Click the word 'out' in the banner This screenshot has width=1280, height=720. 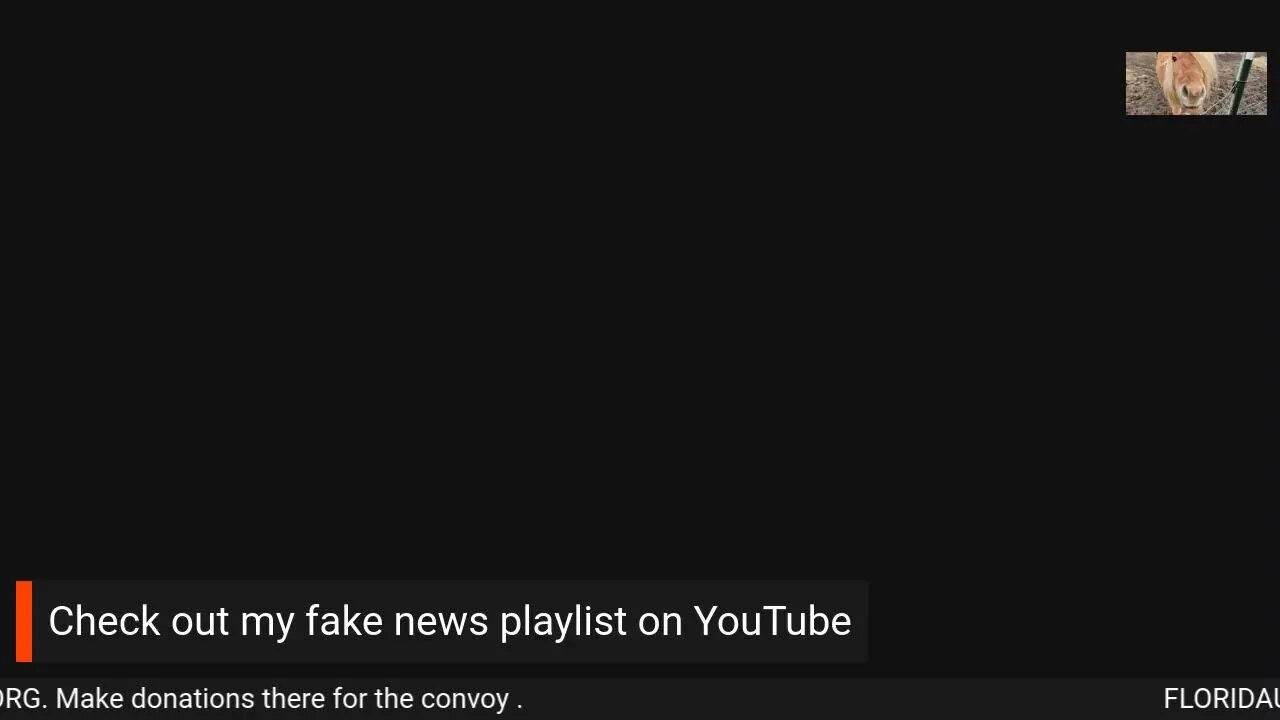click(200, 621)
